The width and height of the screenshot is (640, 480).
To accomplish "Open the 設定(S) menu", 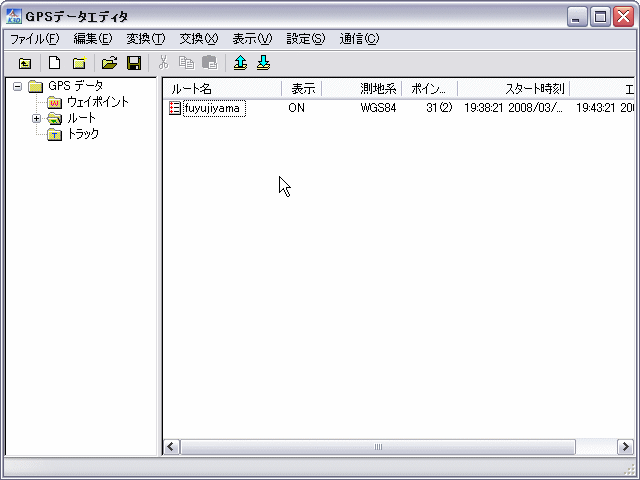I will (x=306, y=39).
